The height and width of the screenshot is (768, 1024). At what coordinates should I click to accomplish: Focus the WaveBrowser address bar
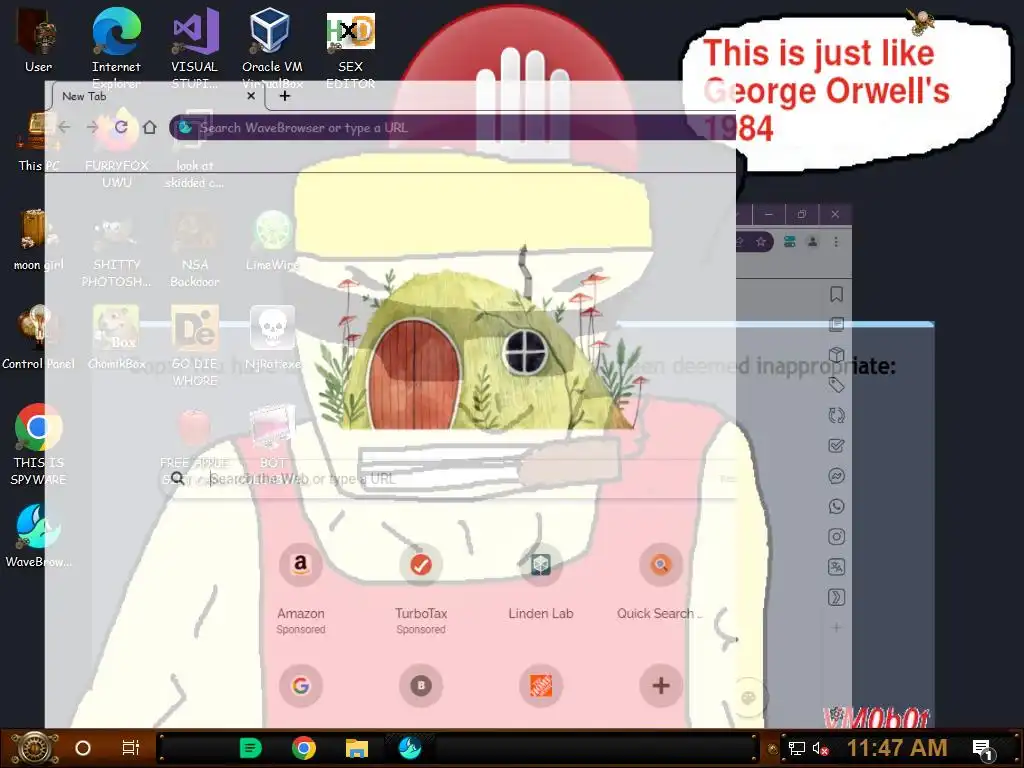(x=451, y=127)
